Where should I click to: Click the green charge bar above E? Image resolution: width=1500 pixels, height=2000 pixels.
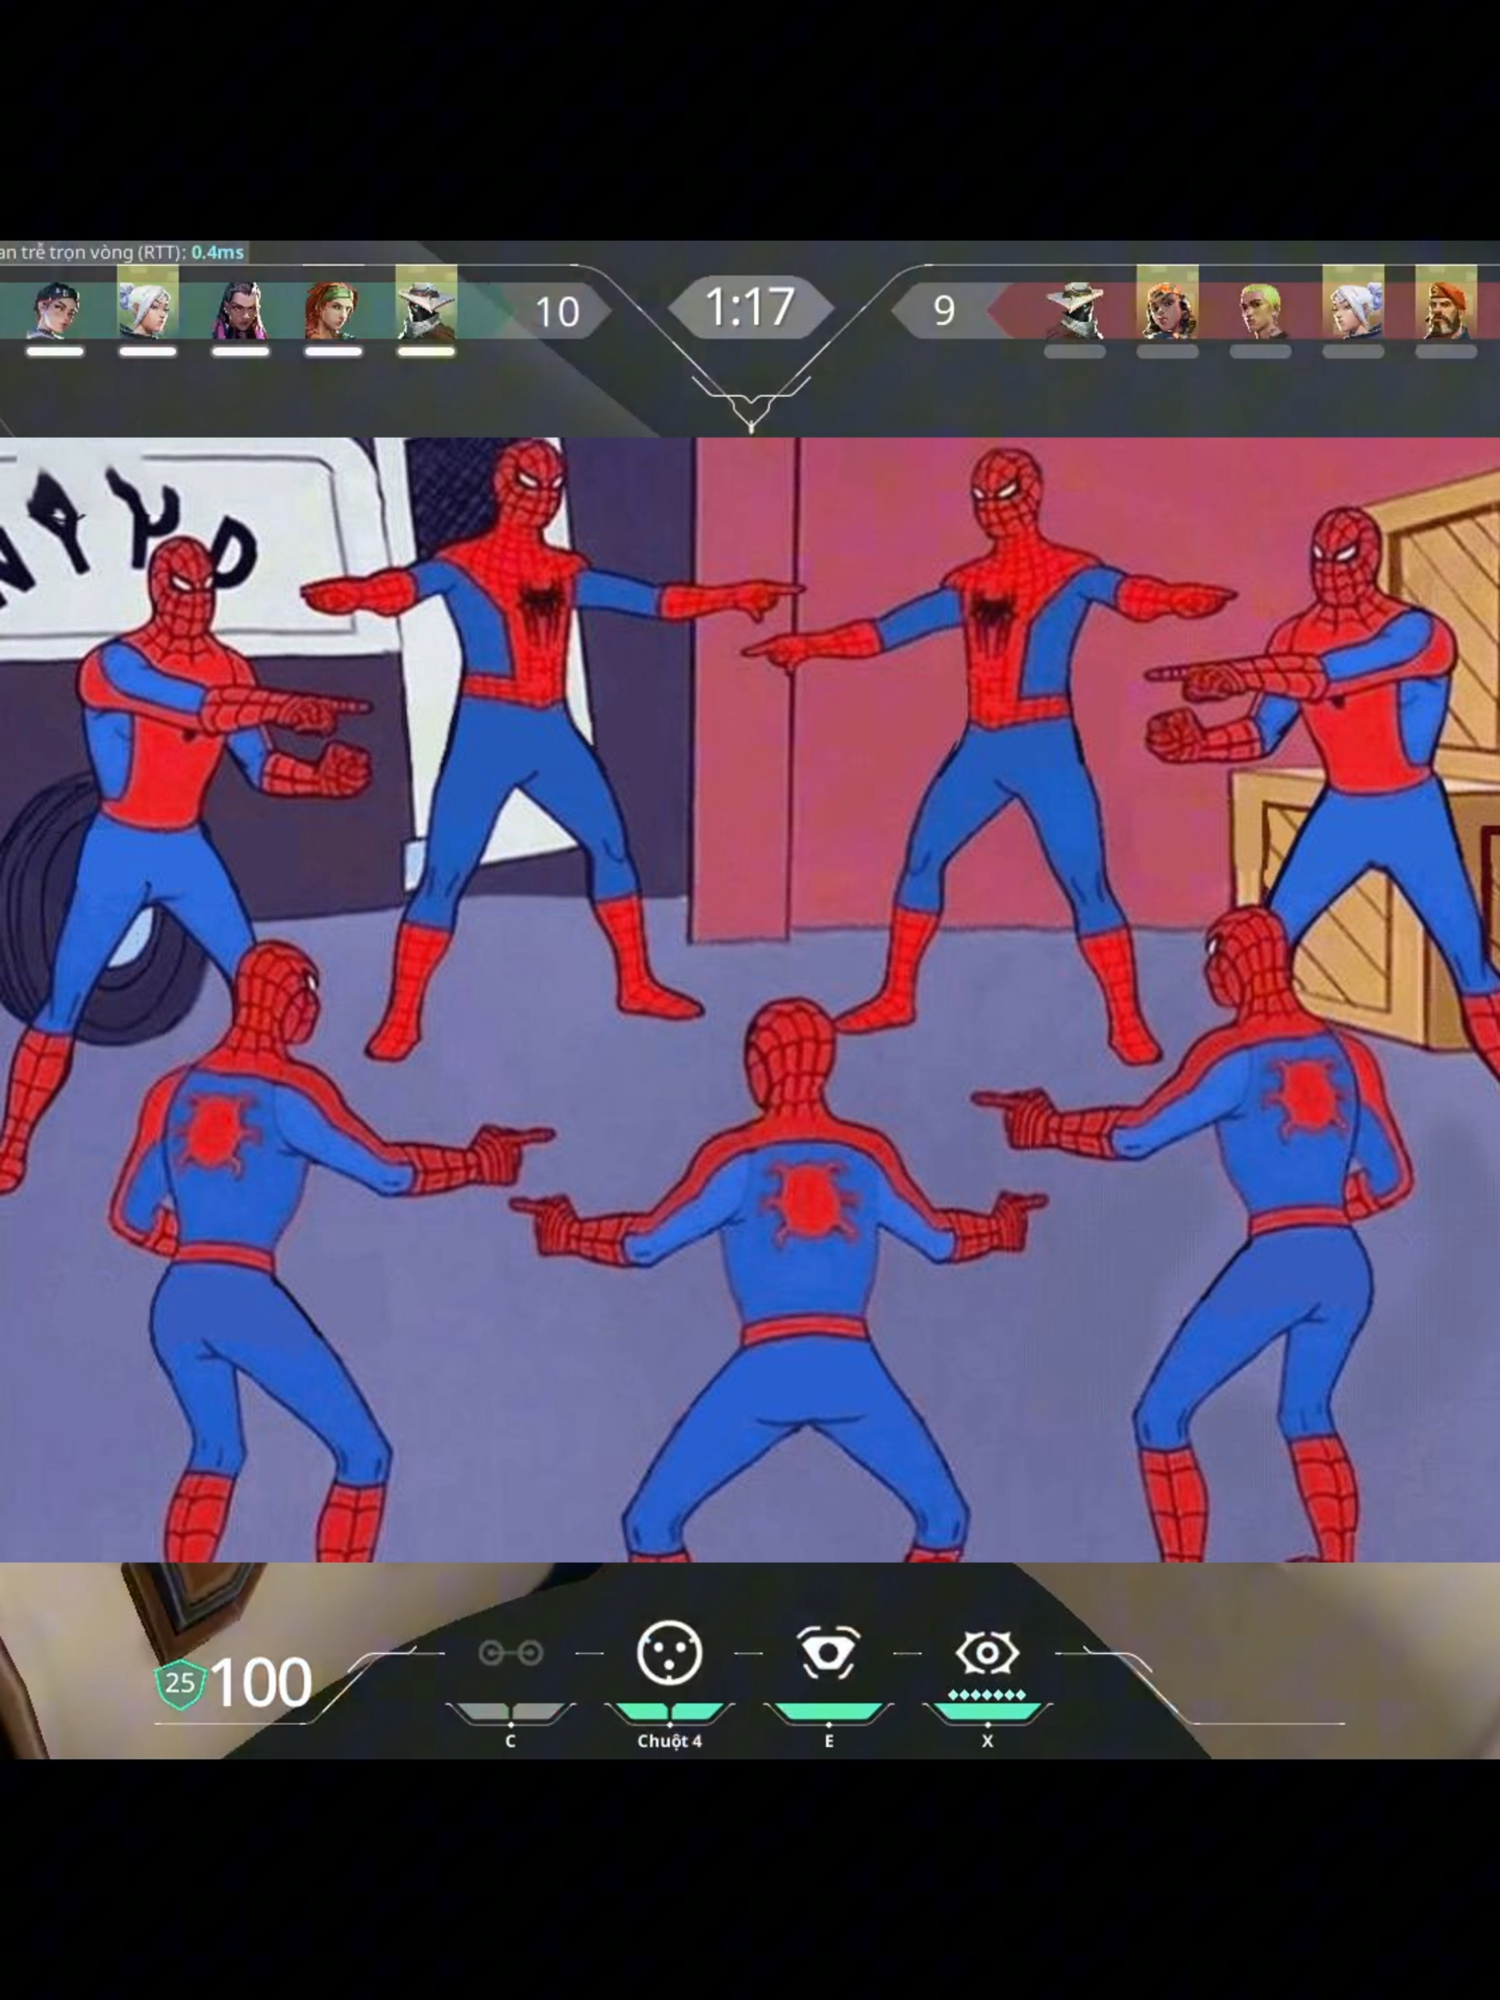point(828,1712)
